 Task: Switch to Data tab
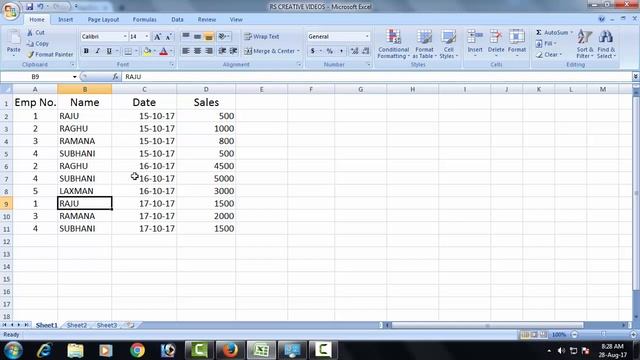click(177, 20)
